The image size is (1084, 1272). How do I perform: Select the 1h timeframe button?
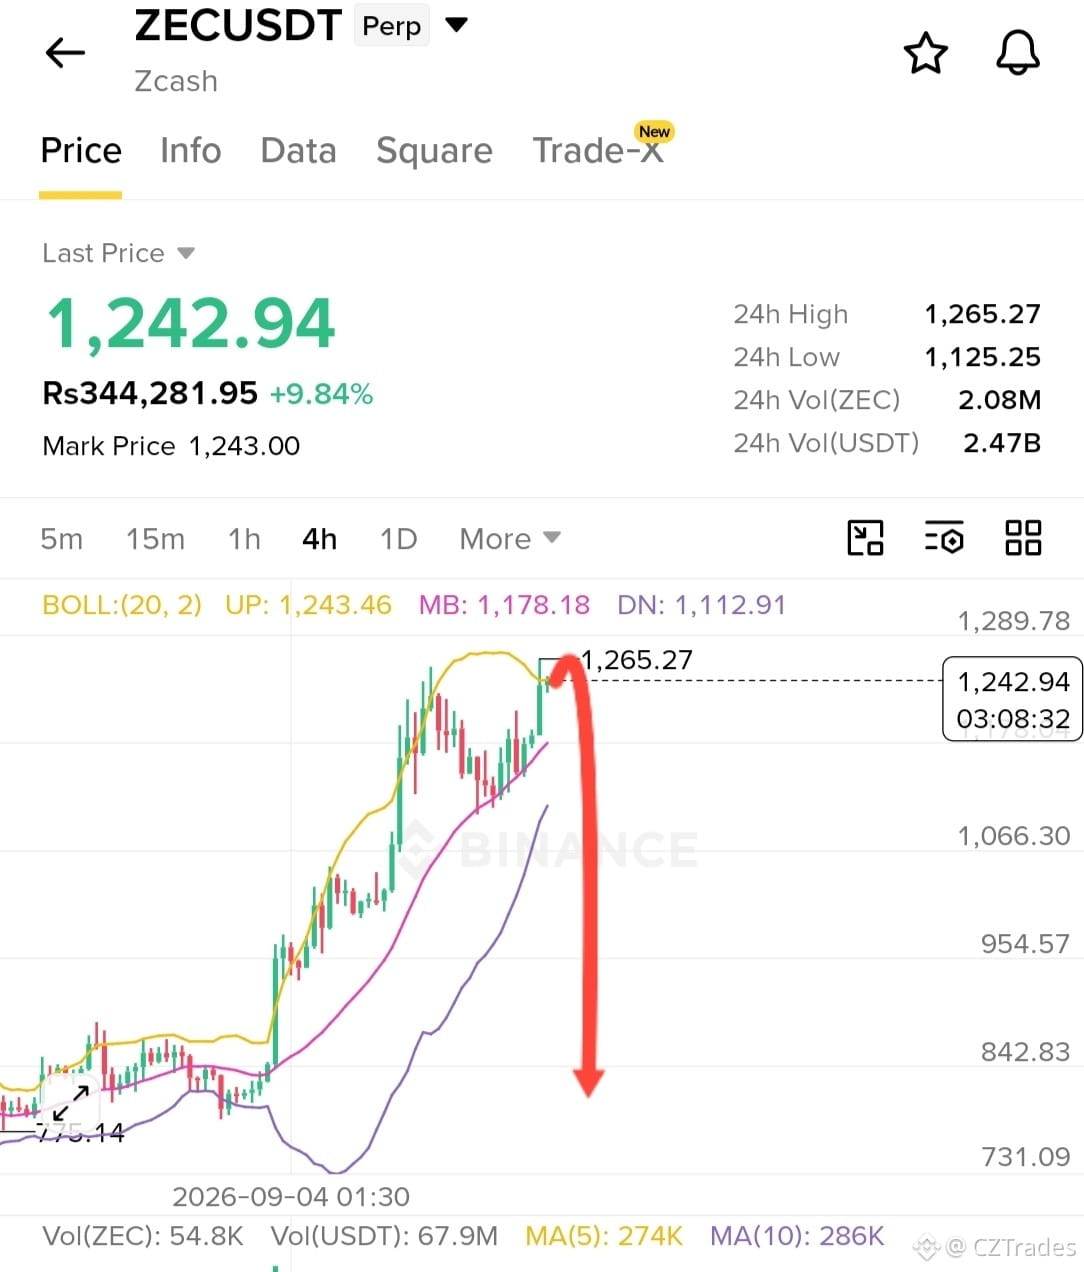[x=244, y=539]
